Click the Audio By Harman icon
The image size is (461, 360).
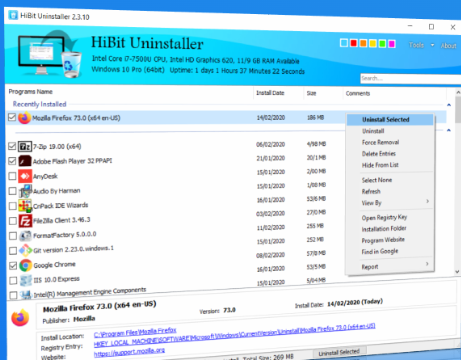tap(25, 191)
